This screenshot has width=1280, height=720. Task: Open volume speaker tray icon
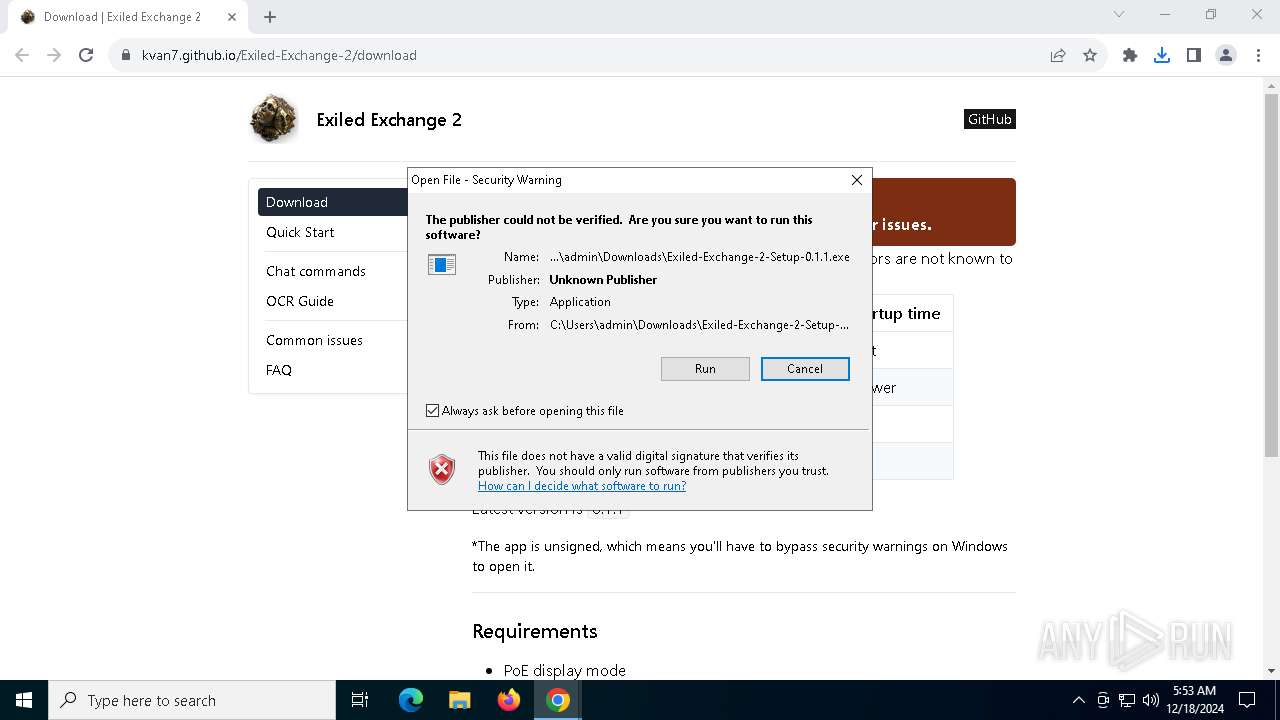(1151, 700)
